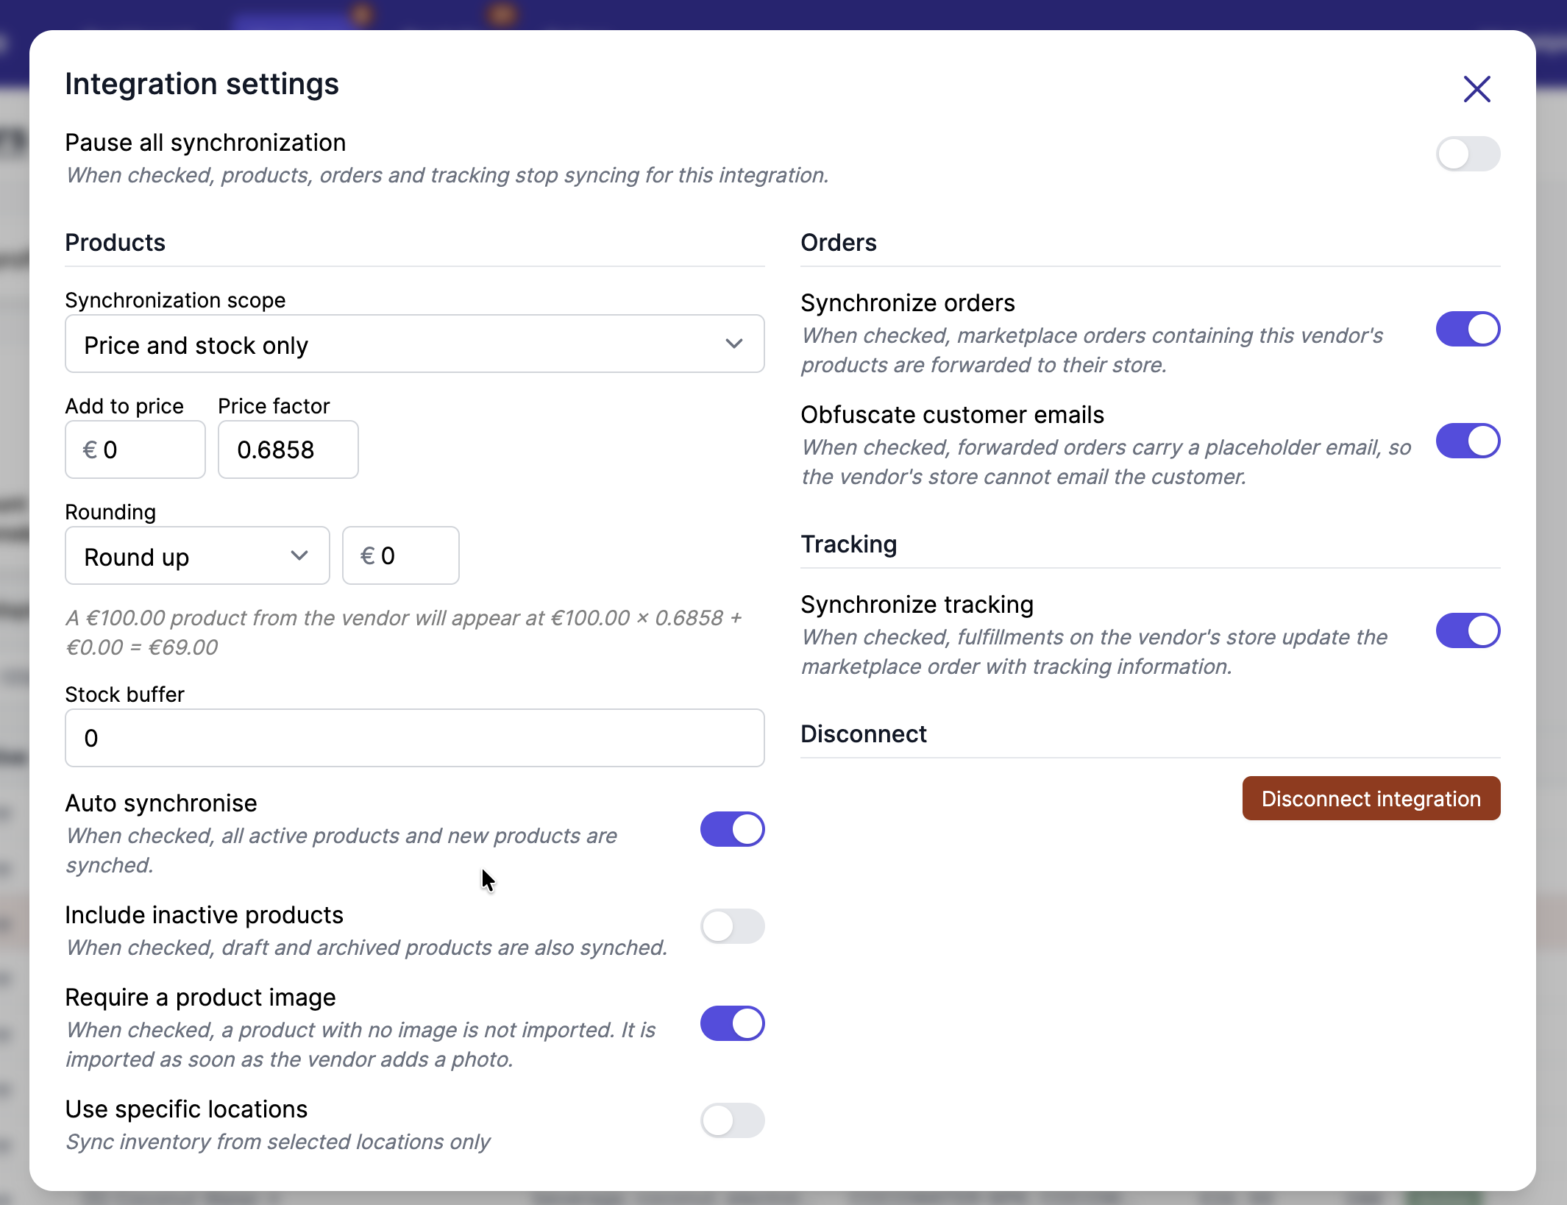Click the Price factor field

point(288,450)
